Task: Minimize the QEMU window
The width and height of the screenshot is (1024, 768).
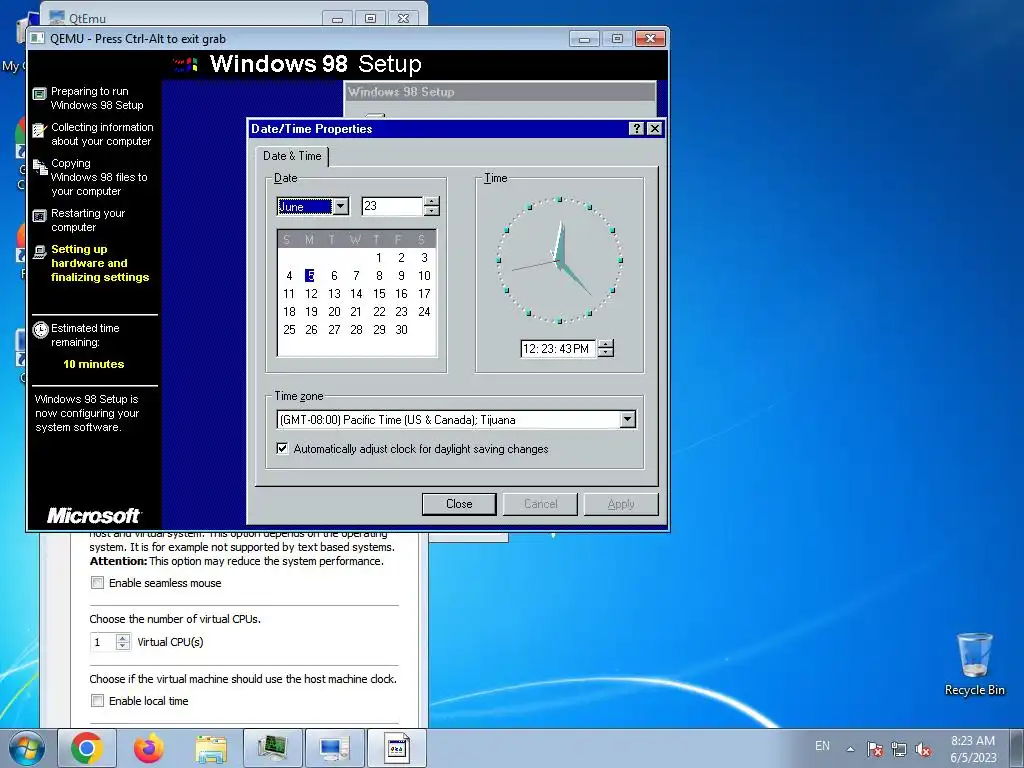Action: tap(584, 39)
